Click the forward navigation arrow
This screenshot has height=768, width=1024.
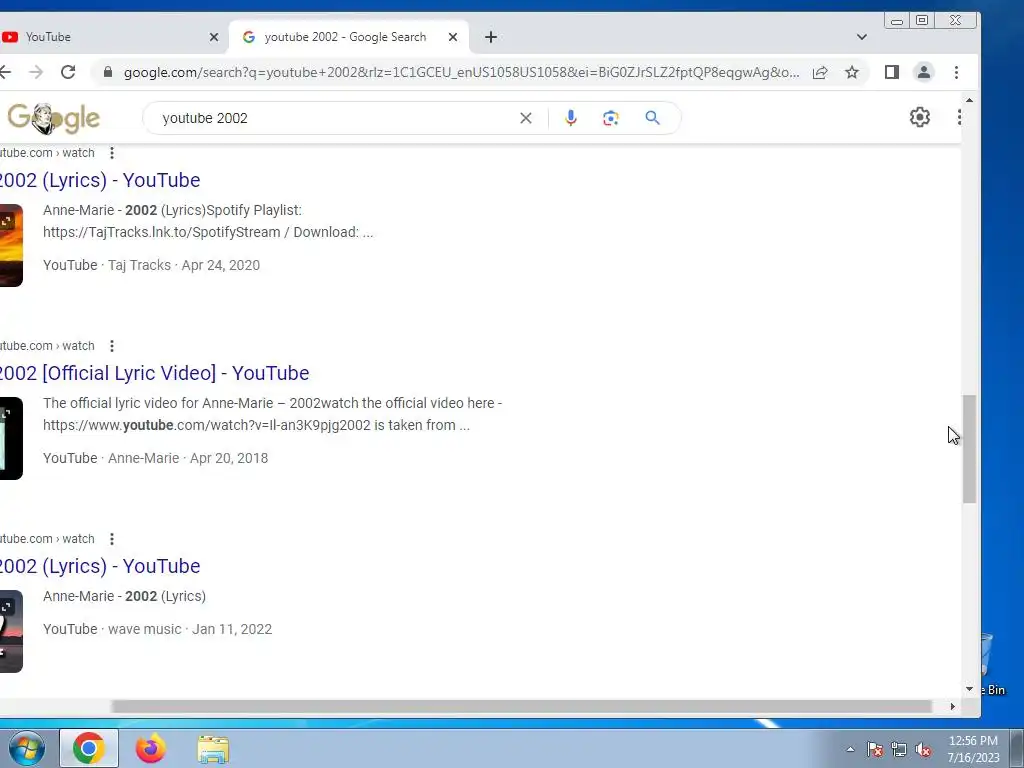[x=36, y=72]
